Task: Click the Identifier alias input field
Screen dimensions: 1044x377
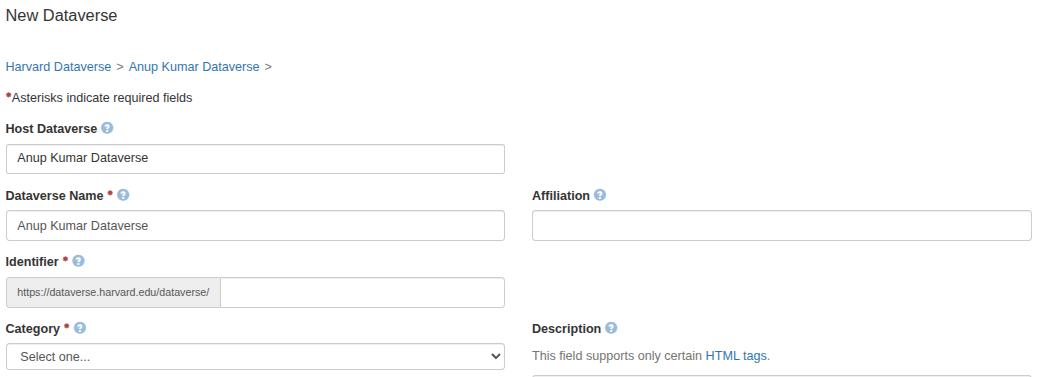Action: 362,292
